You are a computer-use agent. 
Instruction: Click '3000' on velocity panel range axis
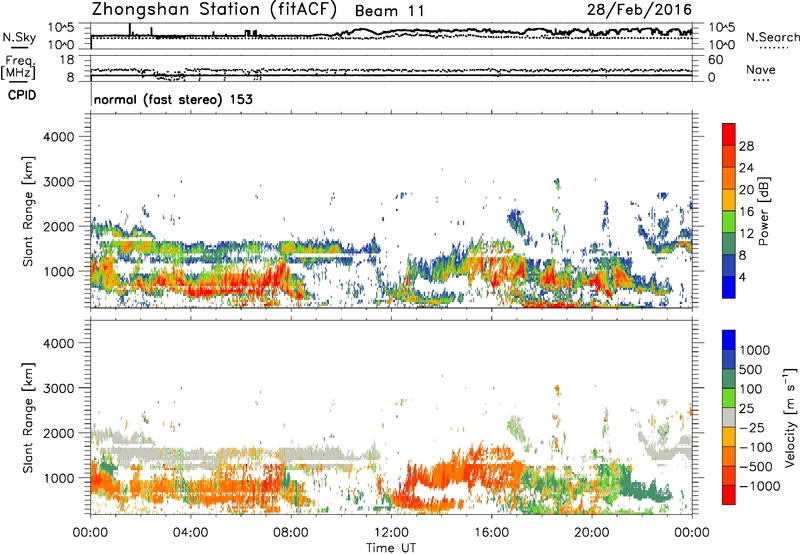(58, 388)
